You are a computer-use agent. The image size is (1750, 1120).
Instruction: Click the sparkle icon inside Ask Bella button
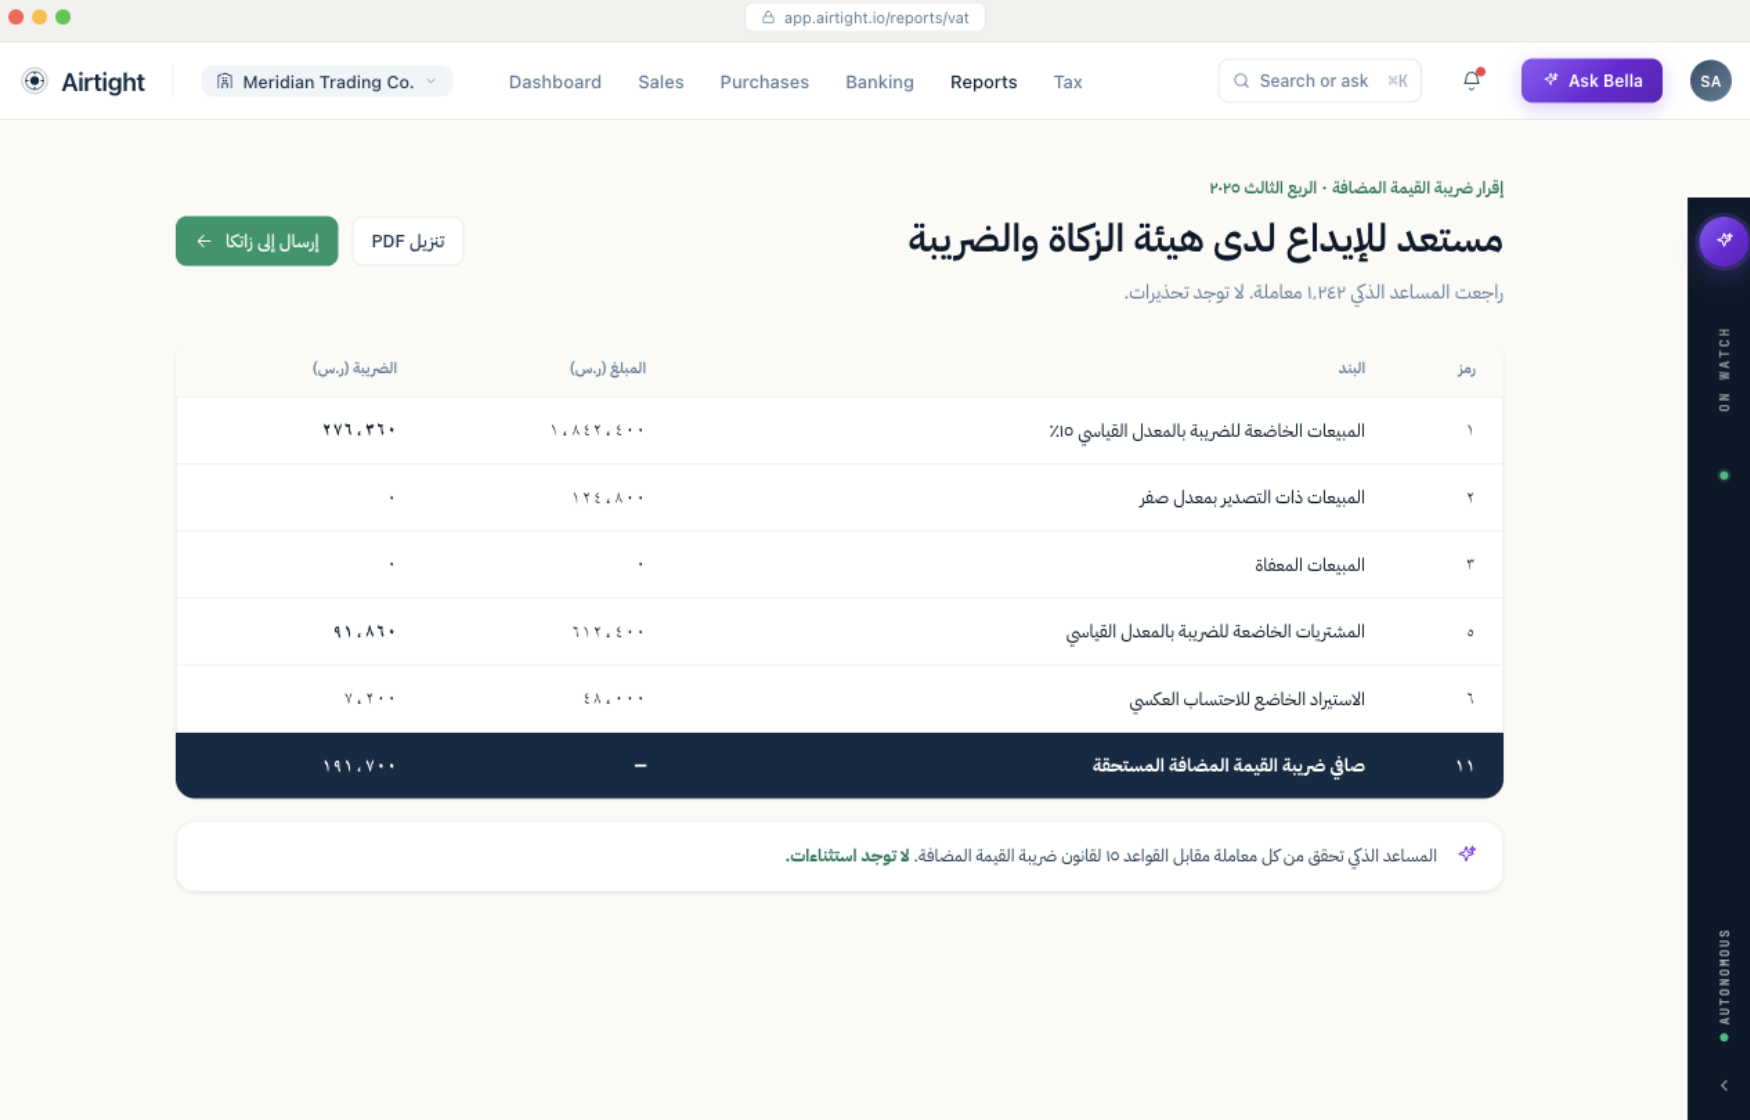click(1551, 80)
